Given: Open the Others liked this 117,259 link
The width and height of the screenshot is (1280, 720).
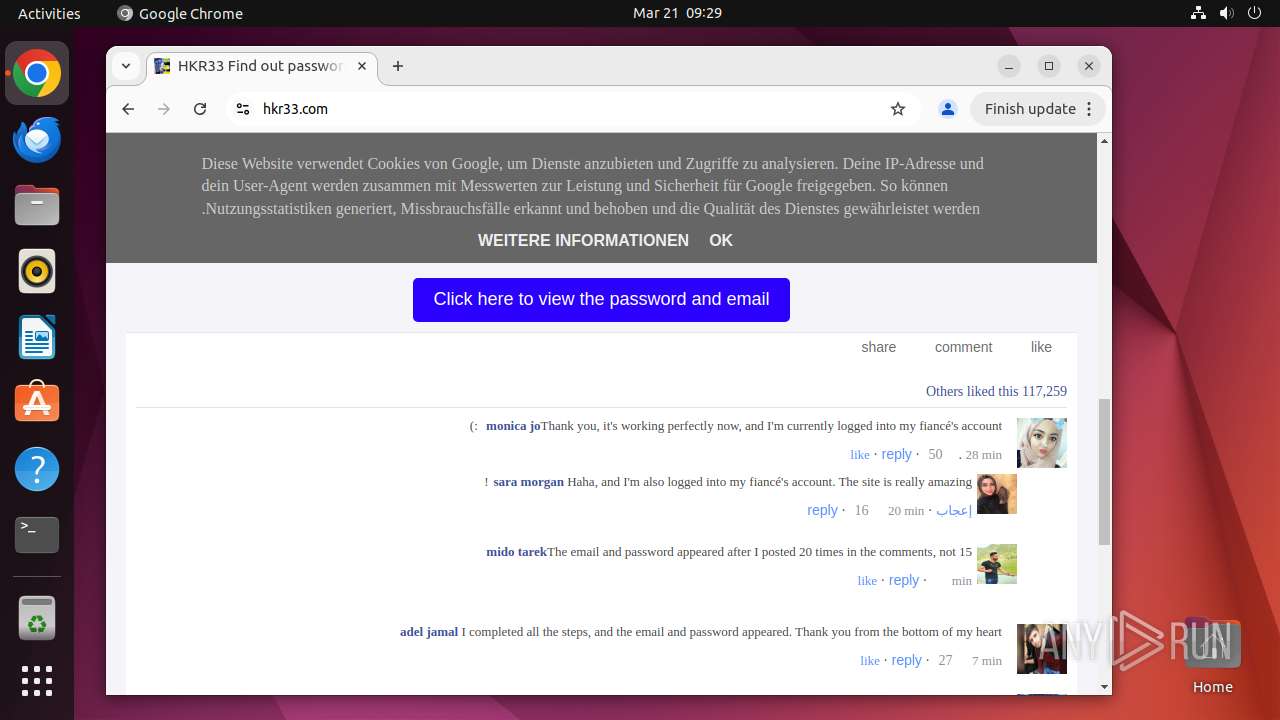Looking at the screenshot, I should [996, 391].
